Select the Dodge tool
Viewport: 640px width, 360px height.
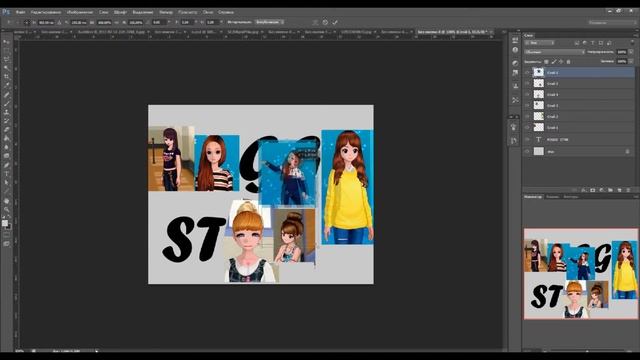coord(6,156)
